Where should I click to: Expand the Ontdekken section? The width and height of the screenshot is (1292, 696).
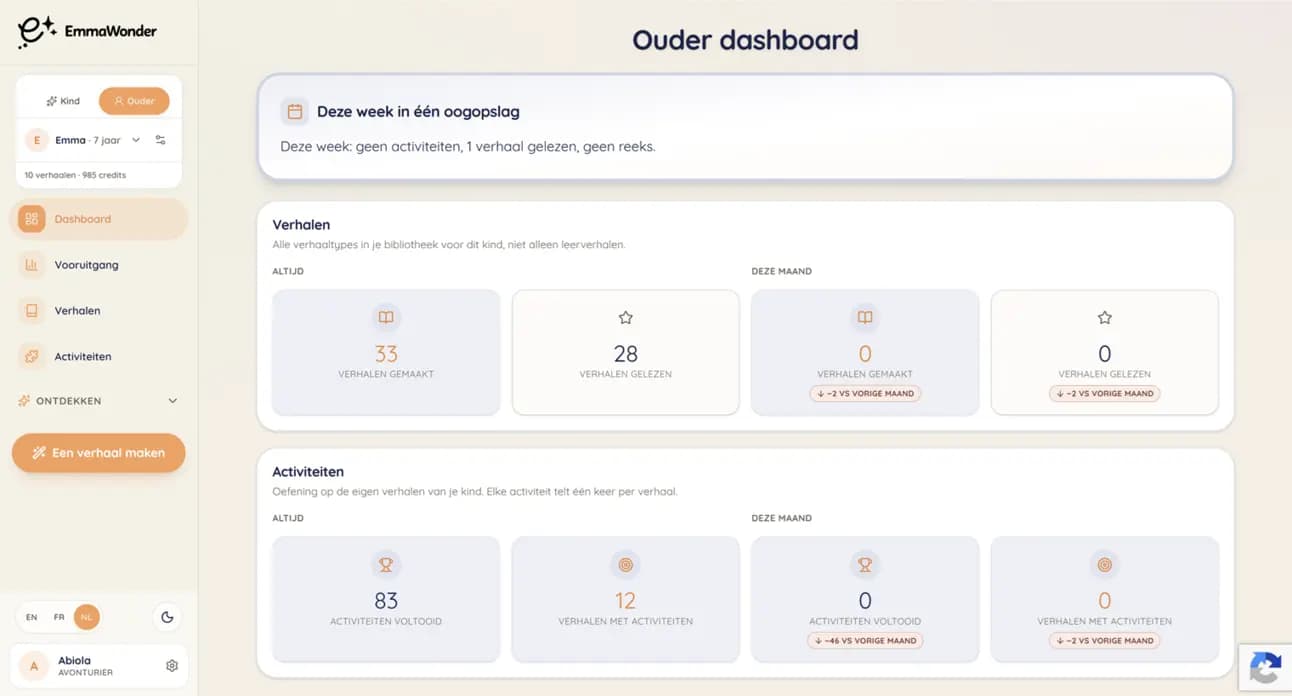(98, 401)
